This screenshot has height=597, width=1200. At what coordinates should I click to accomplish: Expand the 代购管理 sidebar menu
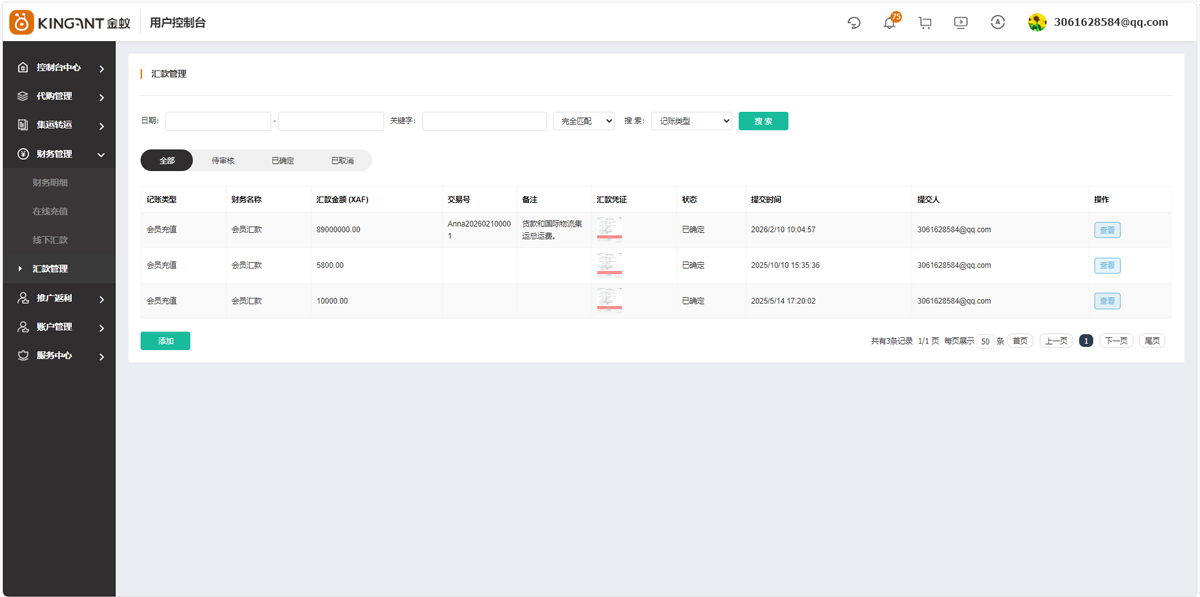pyautogui.click(x=59, y=97)
